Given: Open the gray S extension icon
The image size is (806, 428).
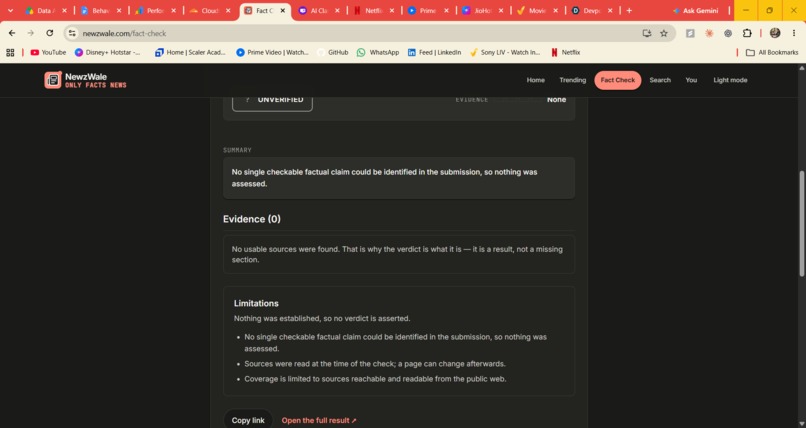Looking at the screenshot, I should 690,33.
